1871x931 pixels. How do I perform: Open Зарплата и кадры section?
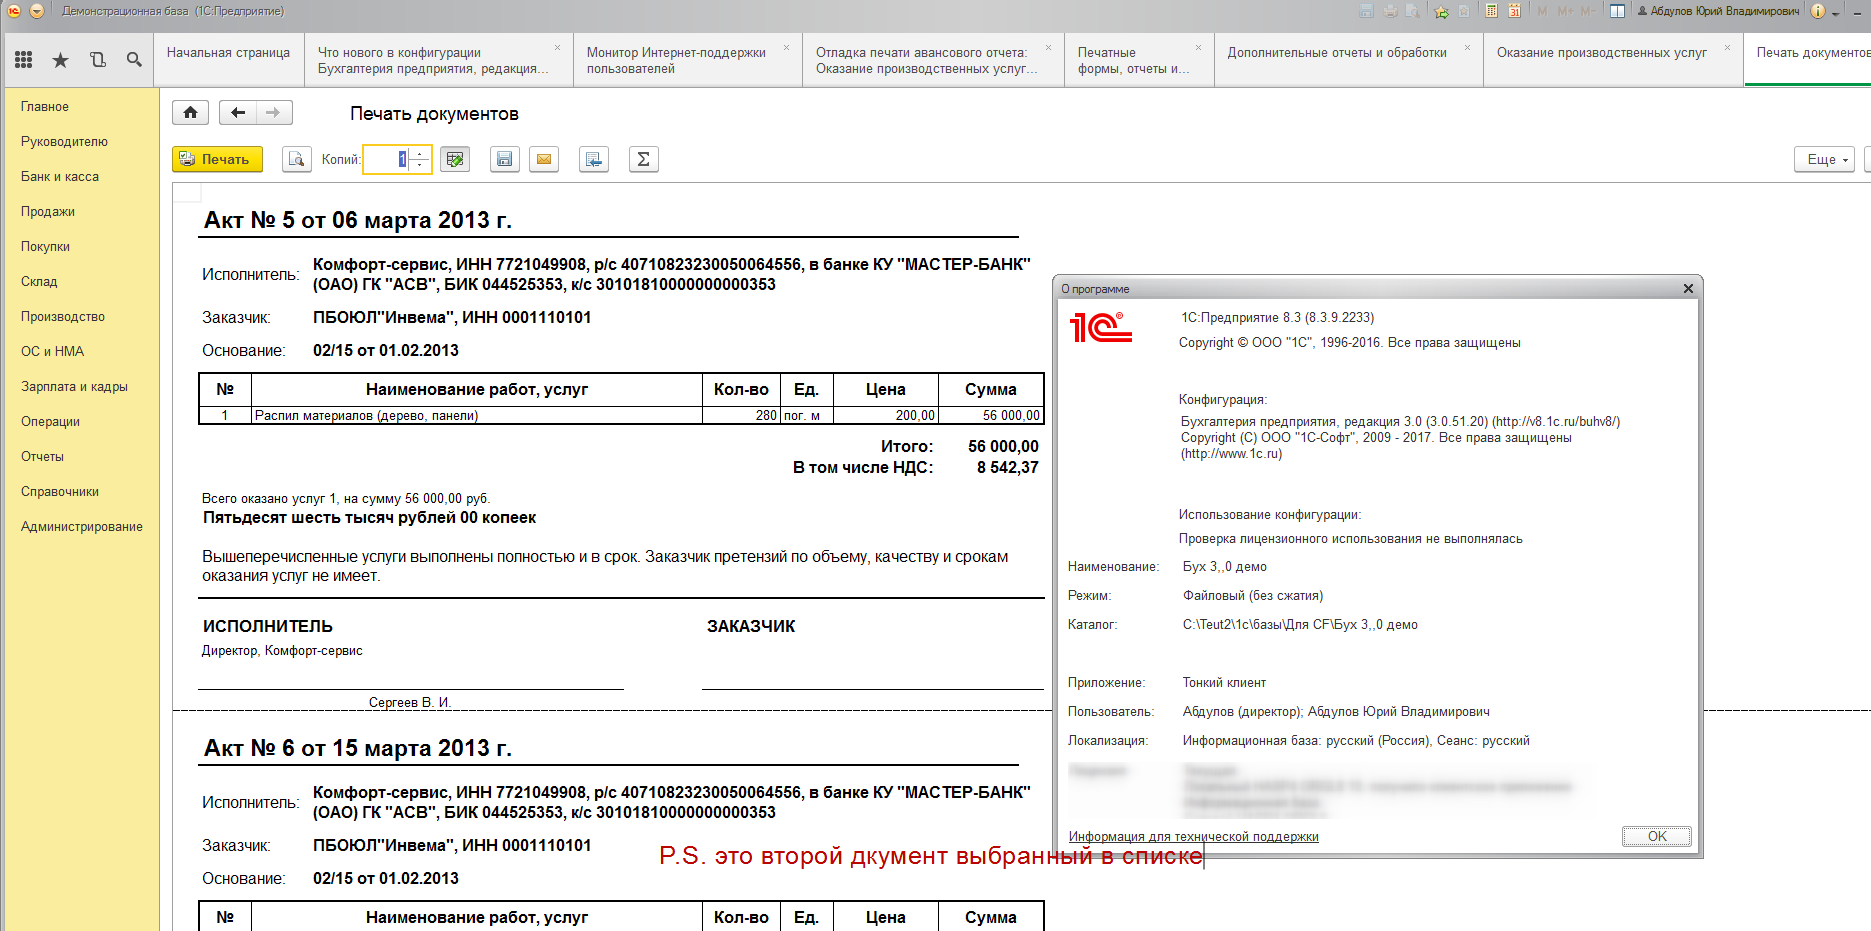74,386
